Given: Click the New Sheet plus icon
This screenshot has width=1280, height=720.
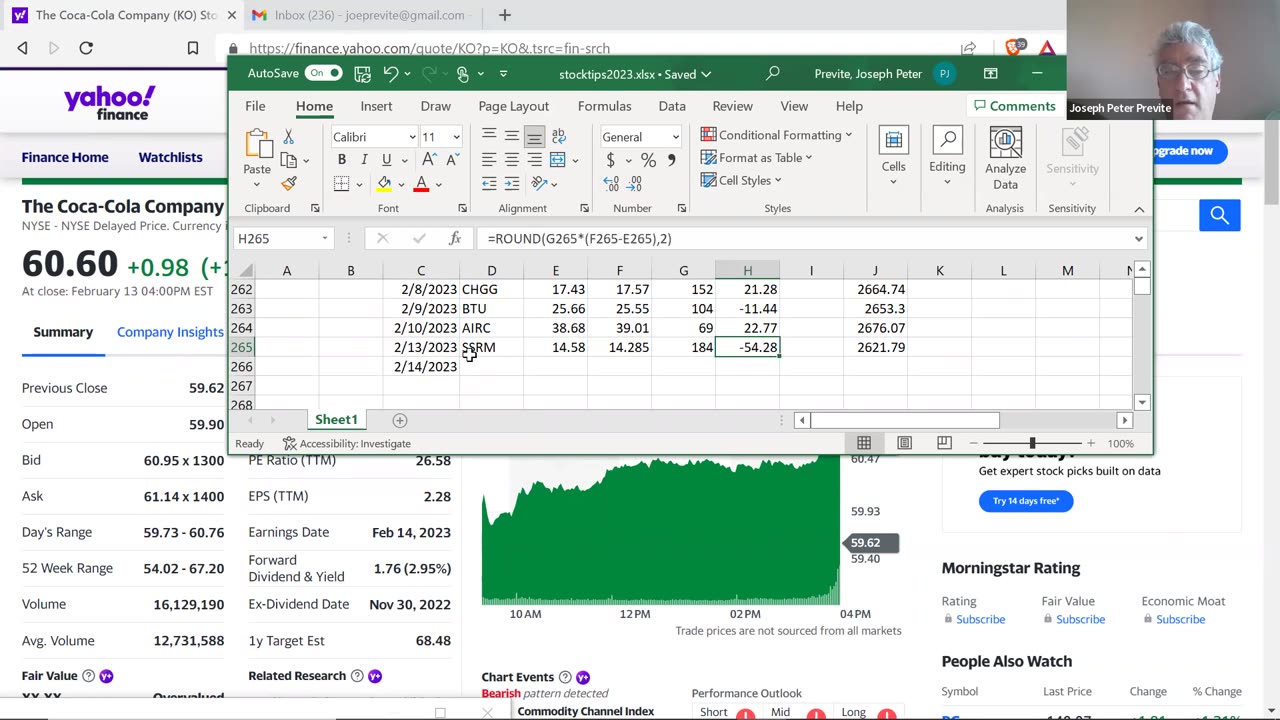Looking at the screenshot, I should [399, 421].
